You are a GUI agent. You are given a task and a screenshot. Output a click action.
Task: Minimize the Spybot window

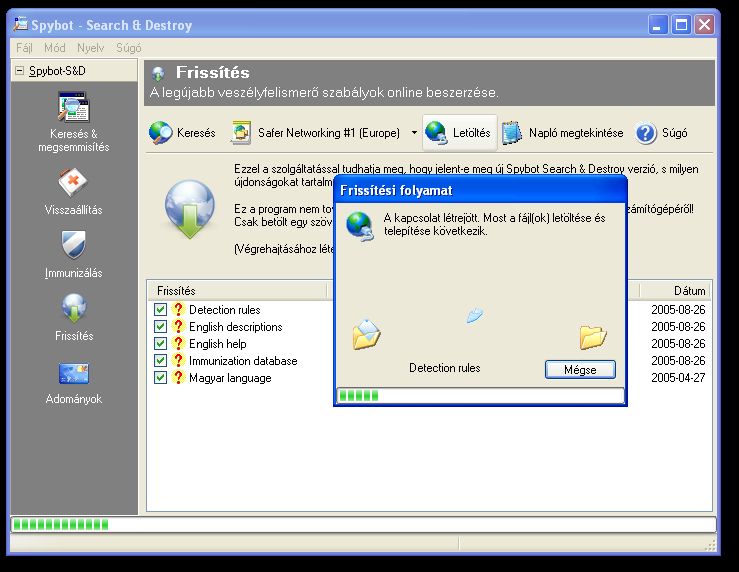pyautogui.click(x=658, y=24)
